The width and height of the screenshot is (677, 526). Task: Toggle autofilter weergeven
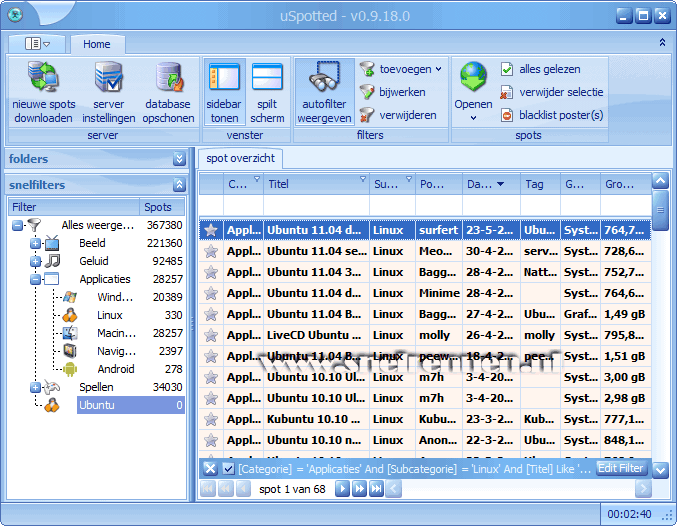(x=324, y=92)
